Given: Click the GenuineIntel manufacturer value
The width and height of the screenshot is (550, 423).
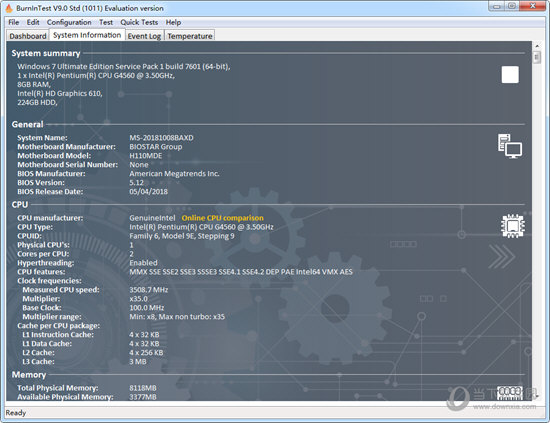Looking at the screenshot, I should [x=152, y=218].
